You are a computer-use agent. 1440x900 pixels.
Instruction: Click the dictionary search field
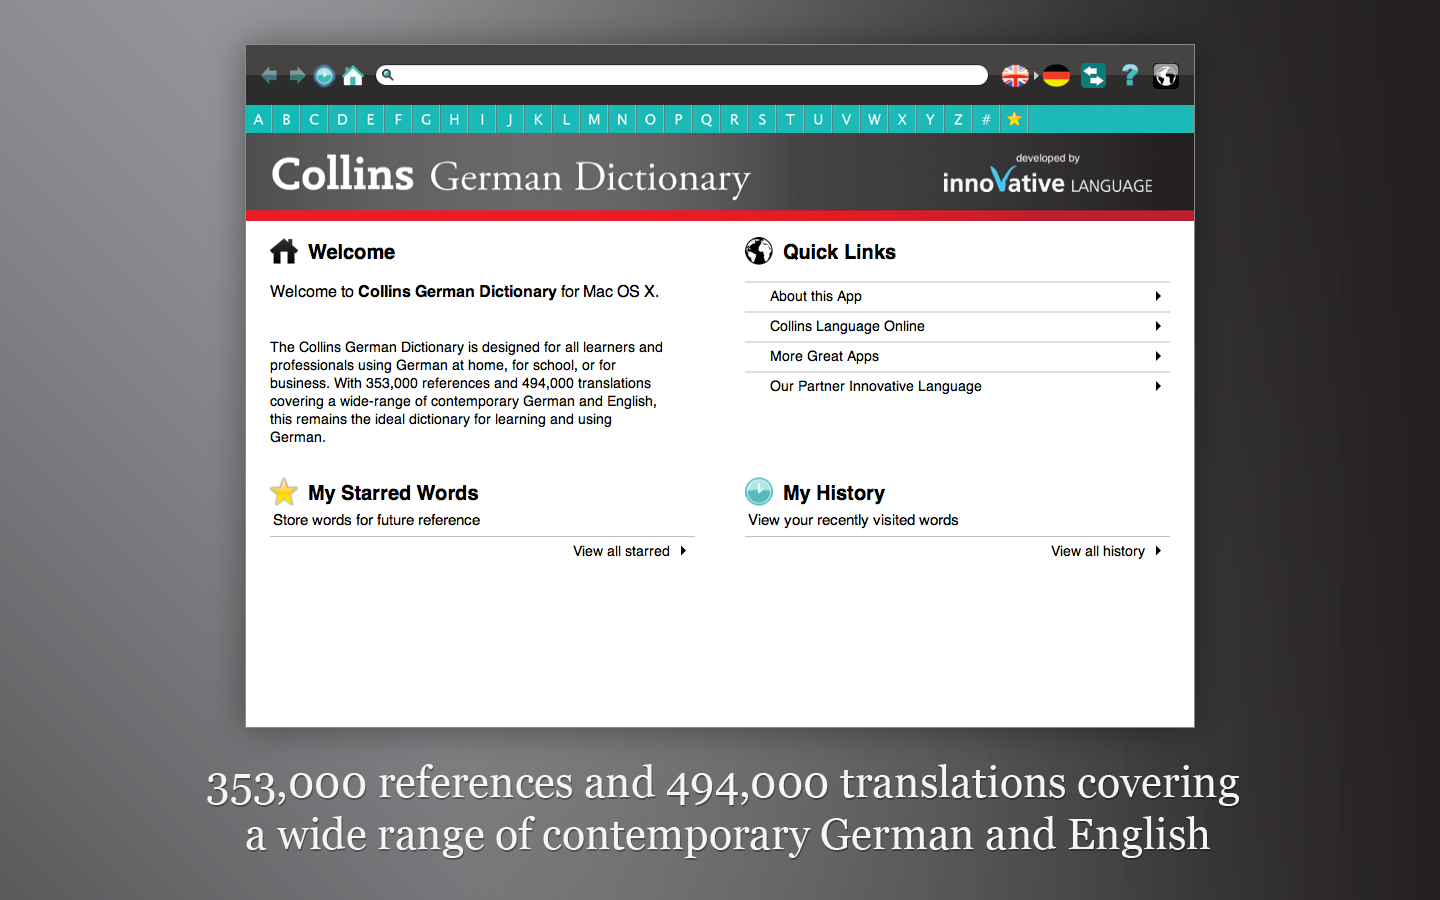(682, 75)
